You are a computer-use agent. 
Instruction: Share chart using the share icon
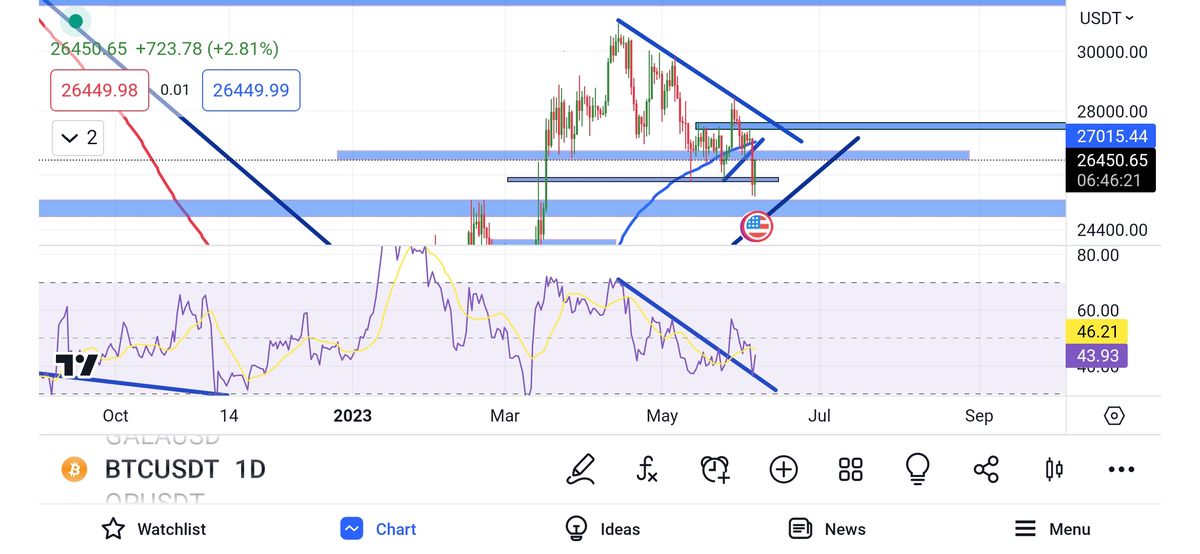tap(985, 469)
